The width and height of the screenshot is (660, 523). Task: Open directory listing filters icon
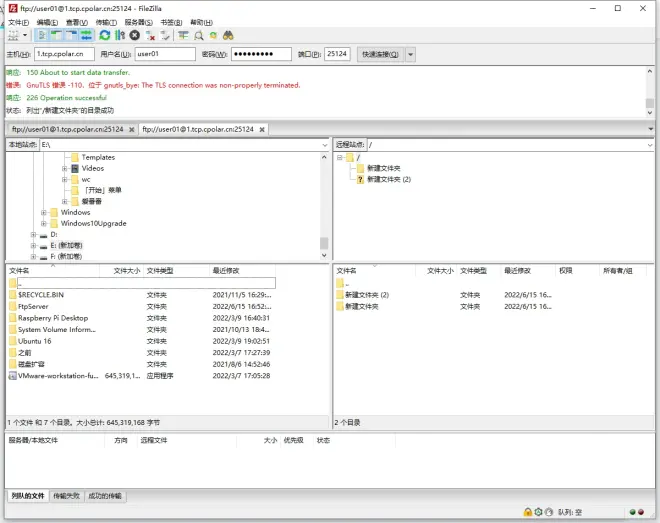pos(183,35)
